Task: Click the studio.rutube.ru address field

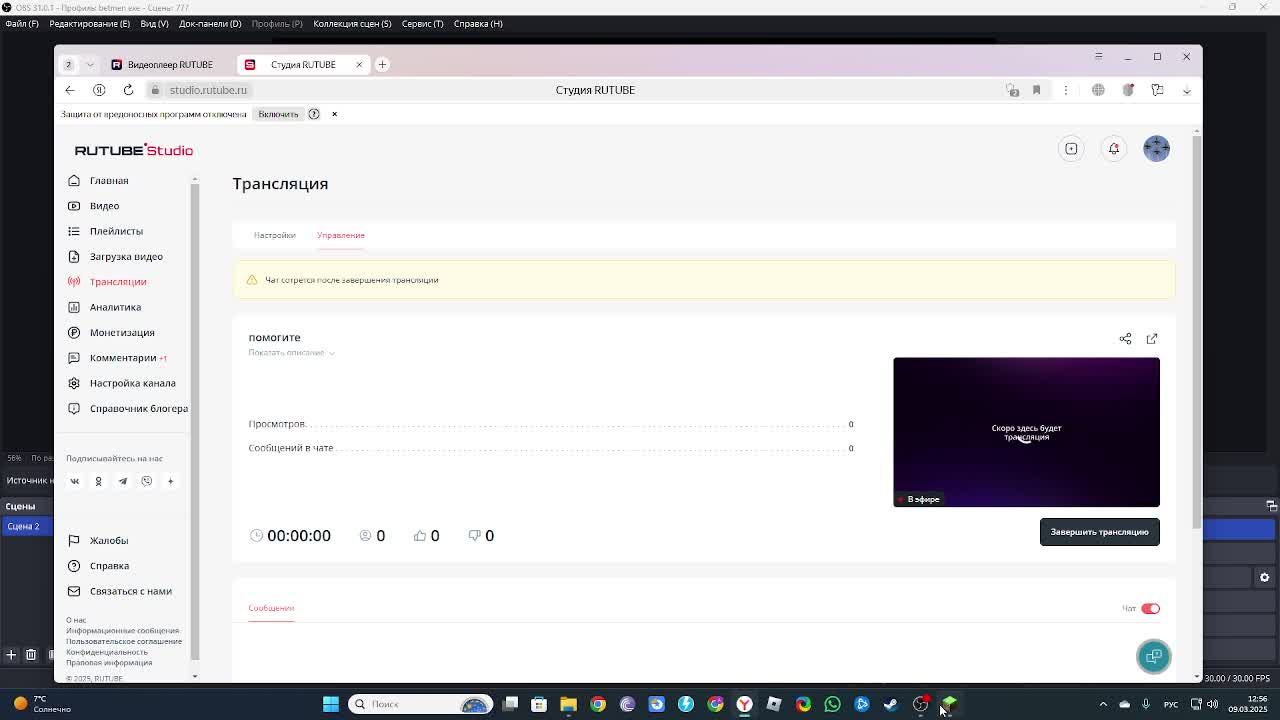Action: point(208,90)
